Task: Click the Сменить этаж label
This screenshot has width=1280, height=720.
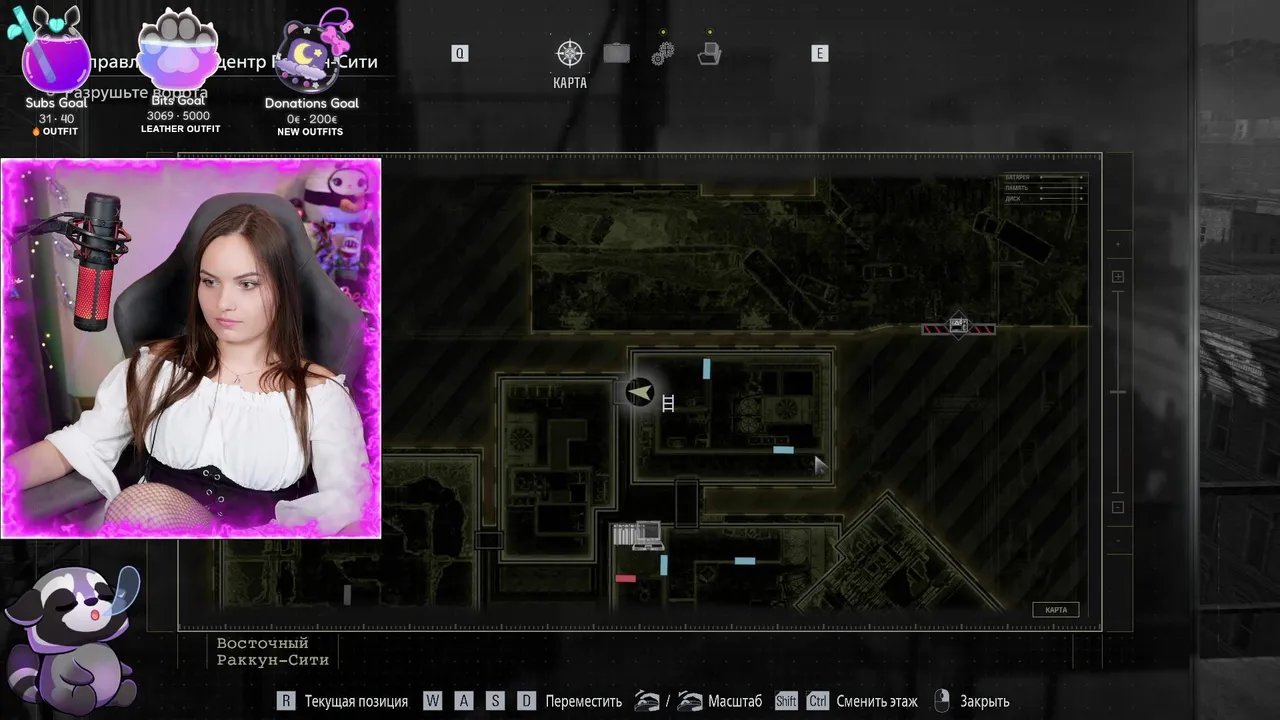Action: tap(877, 702)
